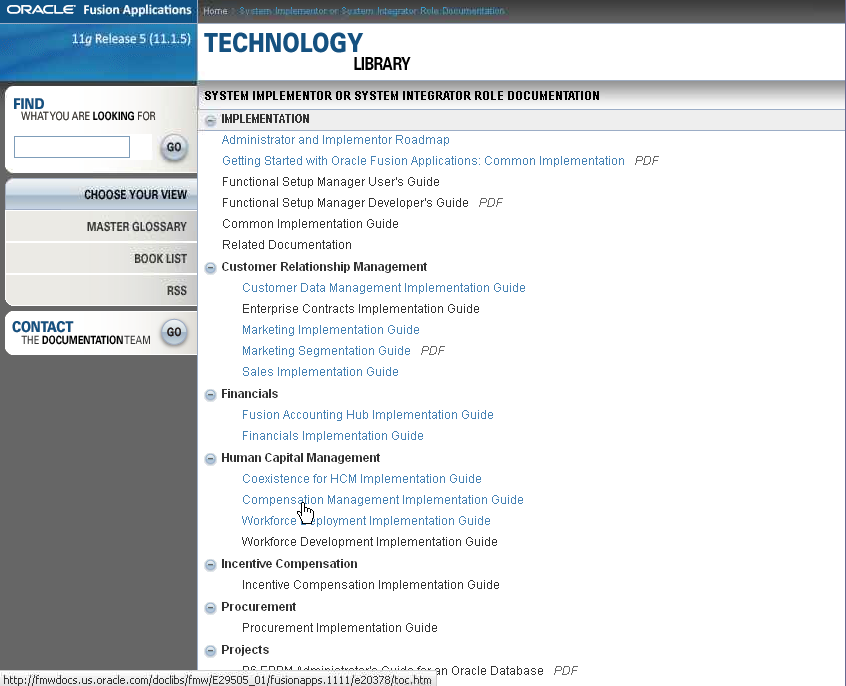
Task: Open Financials Implementation Guide
Action: (332, 436)
